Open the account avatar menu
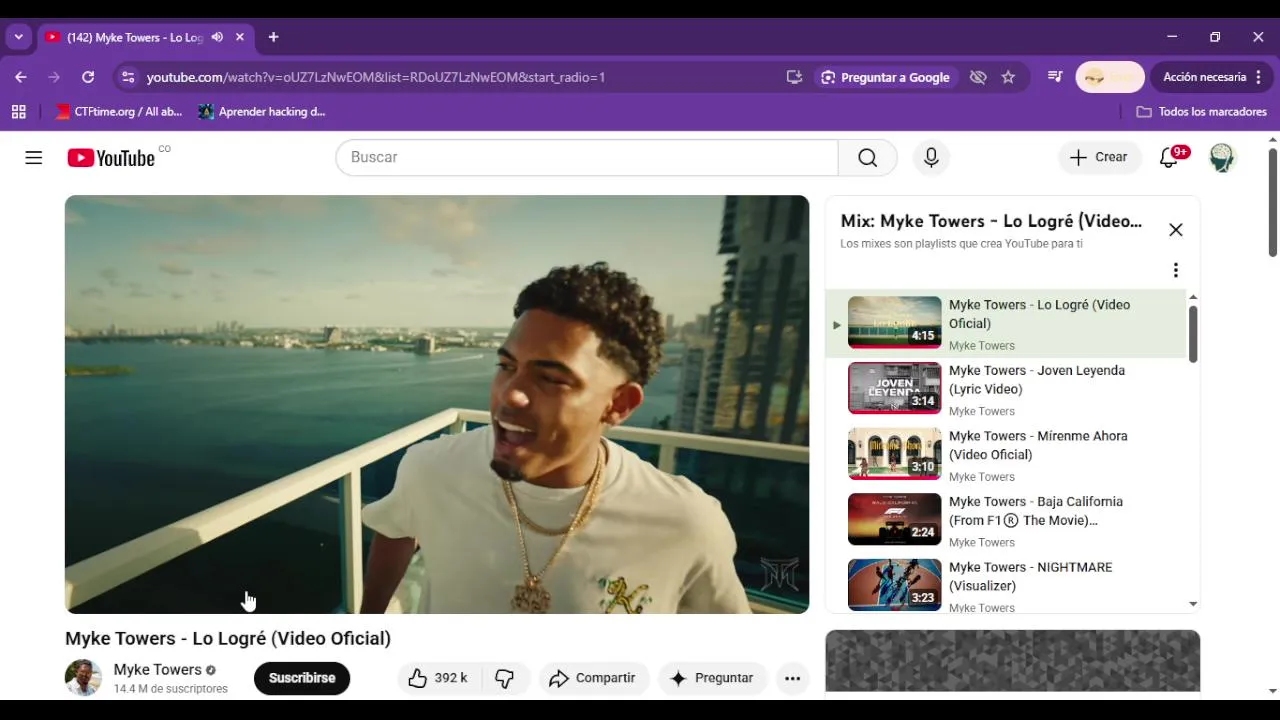This screenshot has width=1280, height=720. pos(1222,157)
